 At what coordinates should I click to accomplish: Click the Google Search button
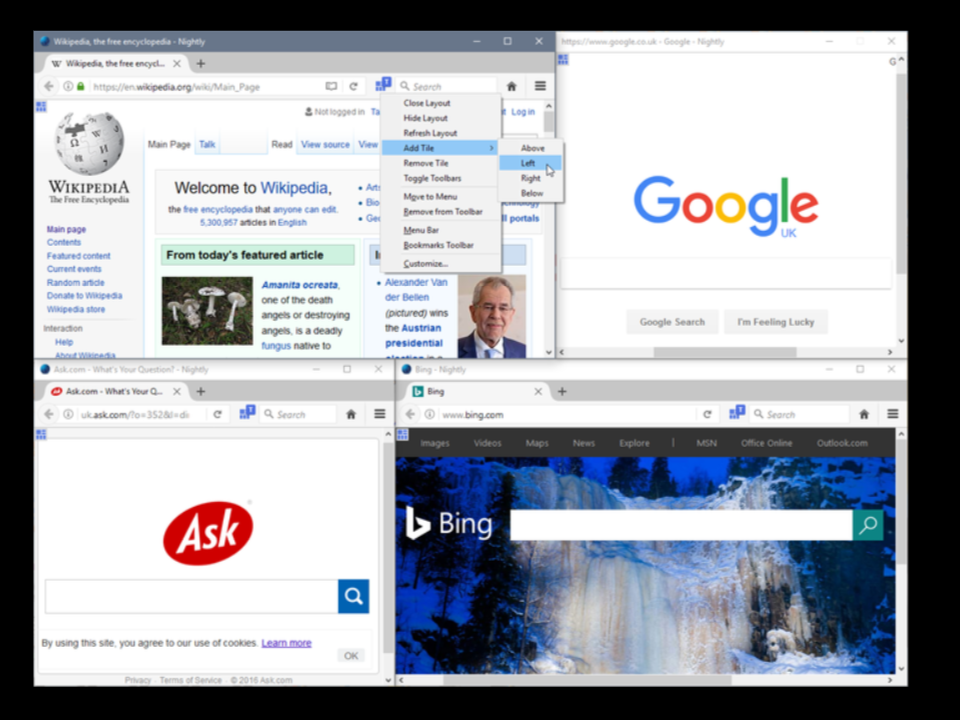(672, 322)
